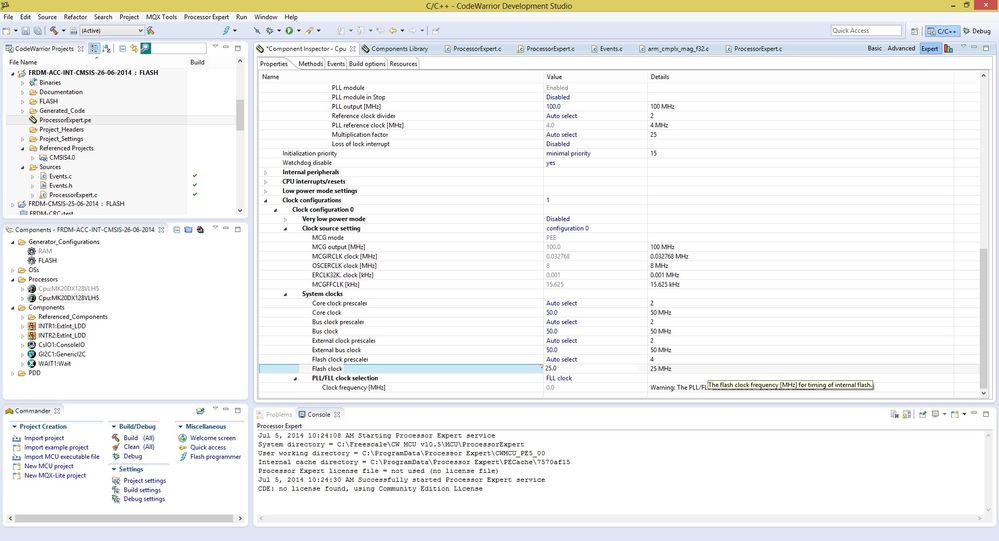
Task: Click the Run button in main toolbar
Action: coord(290,30)
